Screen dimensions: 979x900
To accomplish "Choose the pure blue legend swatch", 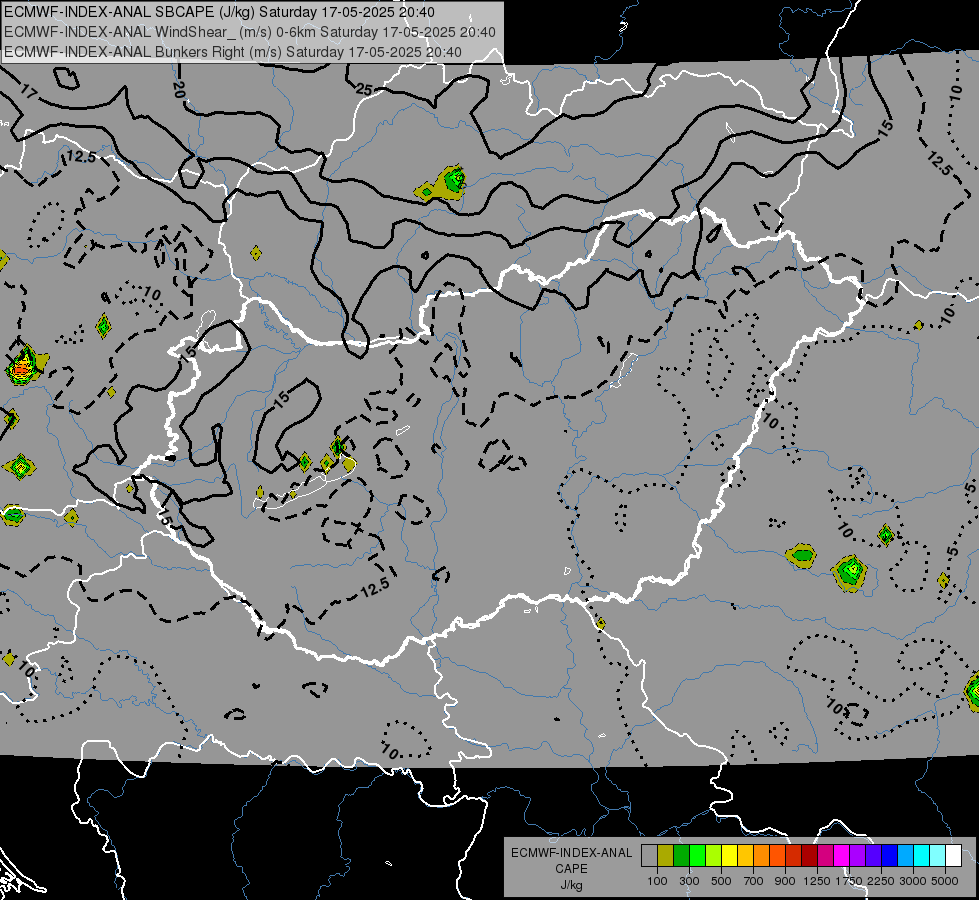I will (890, 855).
